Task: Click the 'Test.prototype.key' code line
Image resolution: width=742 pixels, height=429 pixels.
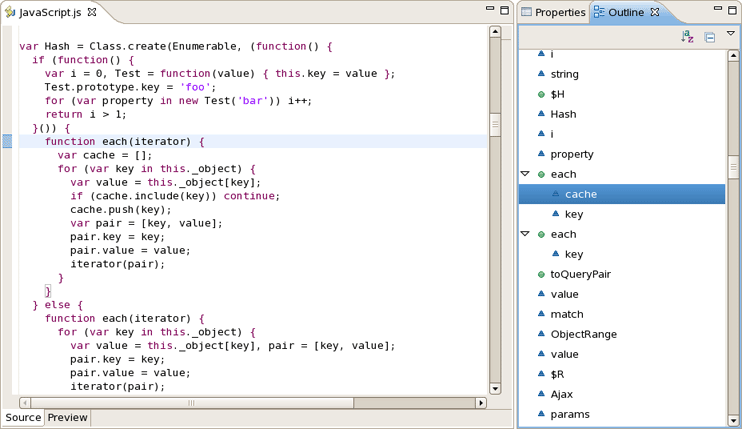Action: (x=130, y=87)
